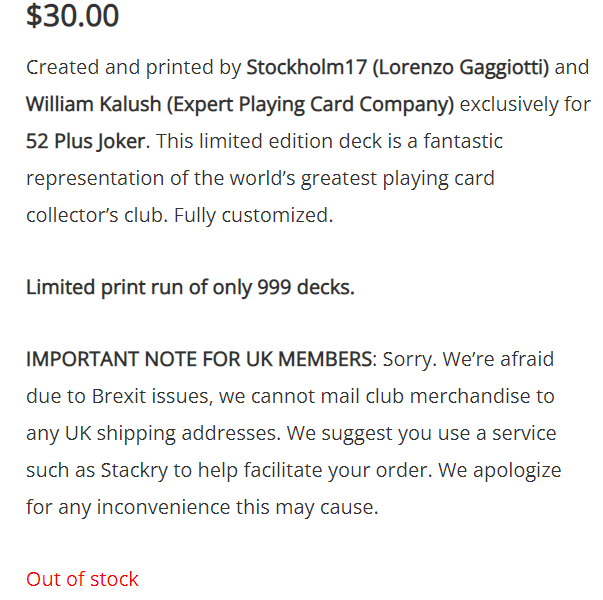The image size is (603, 600).
Task: Click the word Stackry in the note
Action: [135, 470]
